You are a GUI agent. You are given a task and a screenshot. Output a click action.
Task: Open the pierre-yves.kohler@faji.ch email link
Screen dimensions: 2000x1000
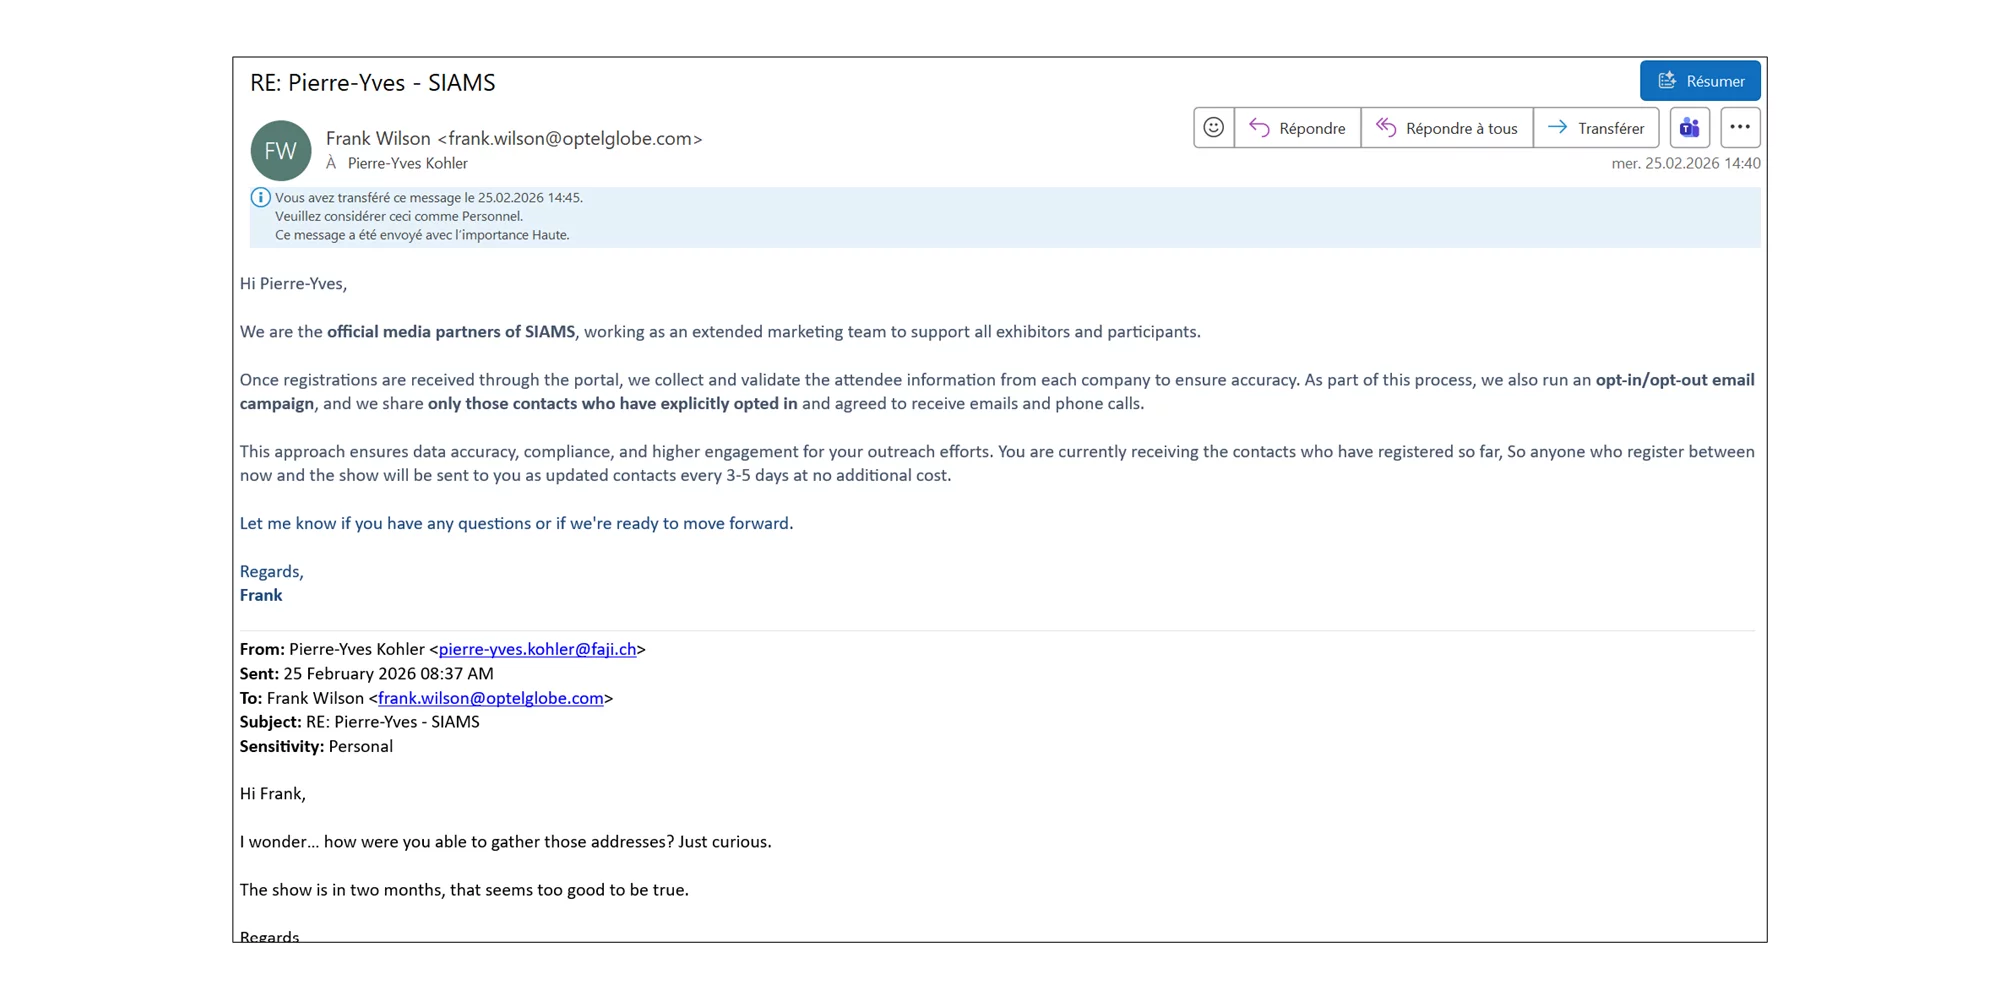(x=537, y=649)
